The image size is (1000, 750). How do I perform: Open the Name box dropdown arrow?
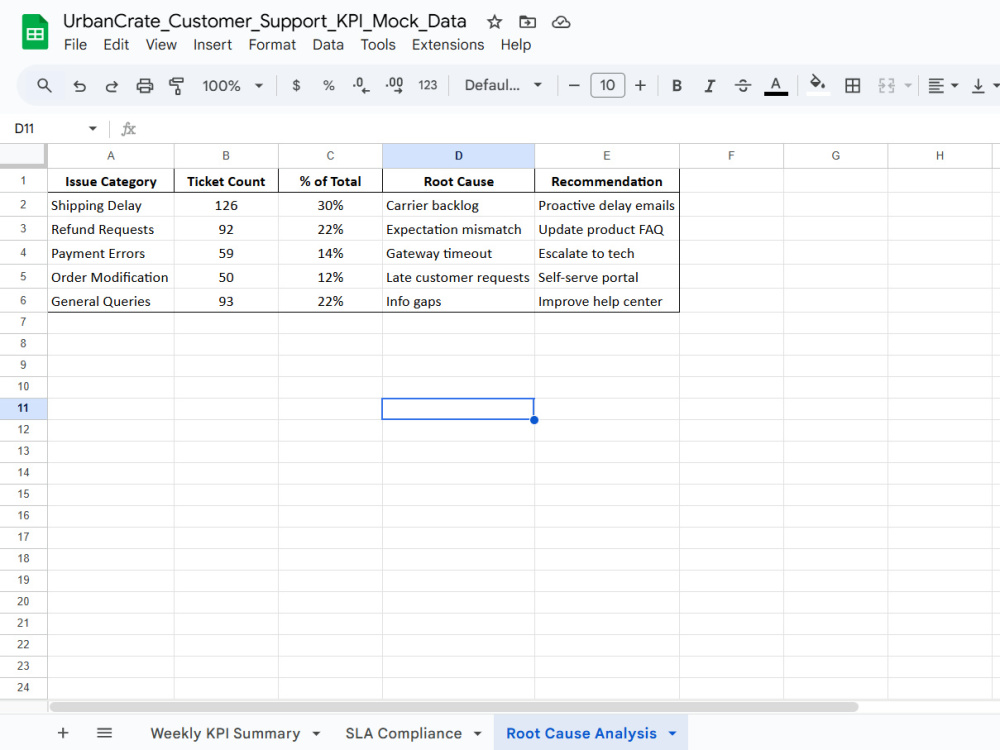(x=92, y=129)
